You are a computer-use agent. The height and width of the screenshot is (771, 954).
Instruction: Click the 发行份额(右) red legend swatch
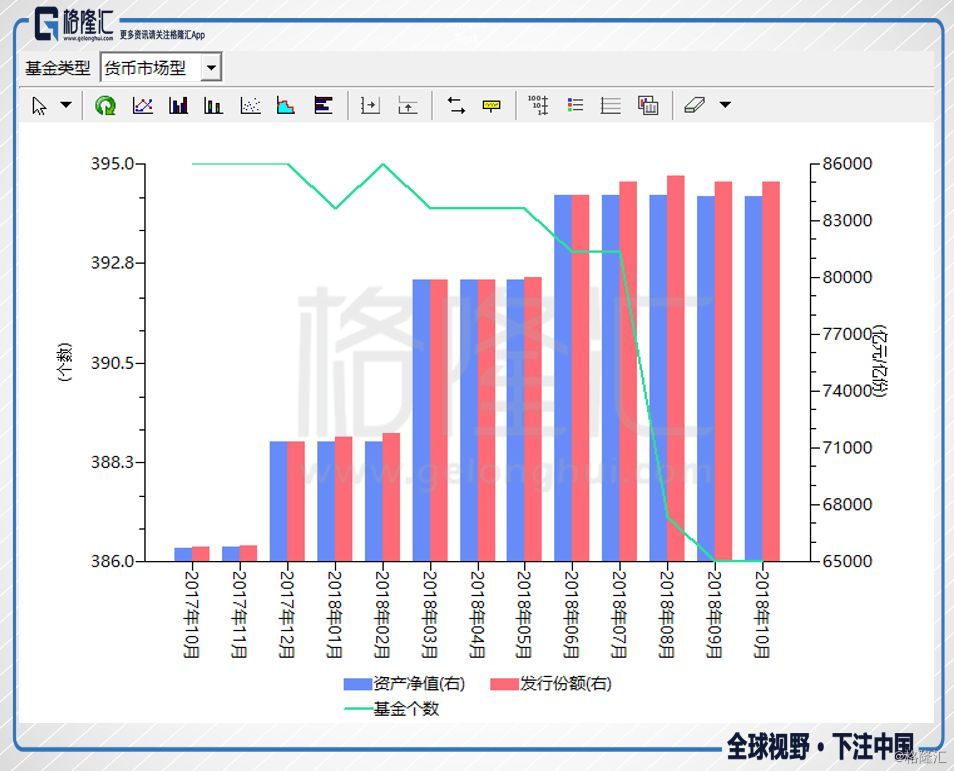pyautogui.click(x=504, y=684)
